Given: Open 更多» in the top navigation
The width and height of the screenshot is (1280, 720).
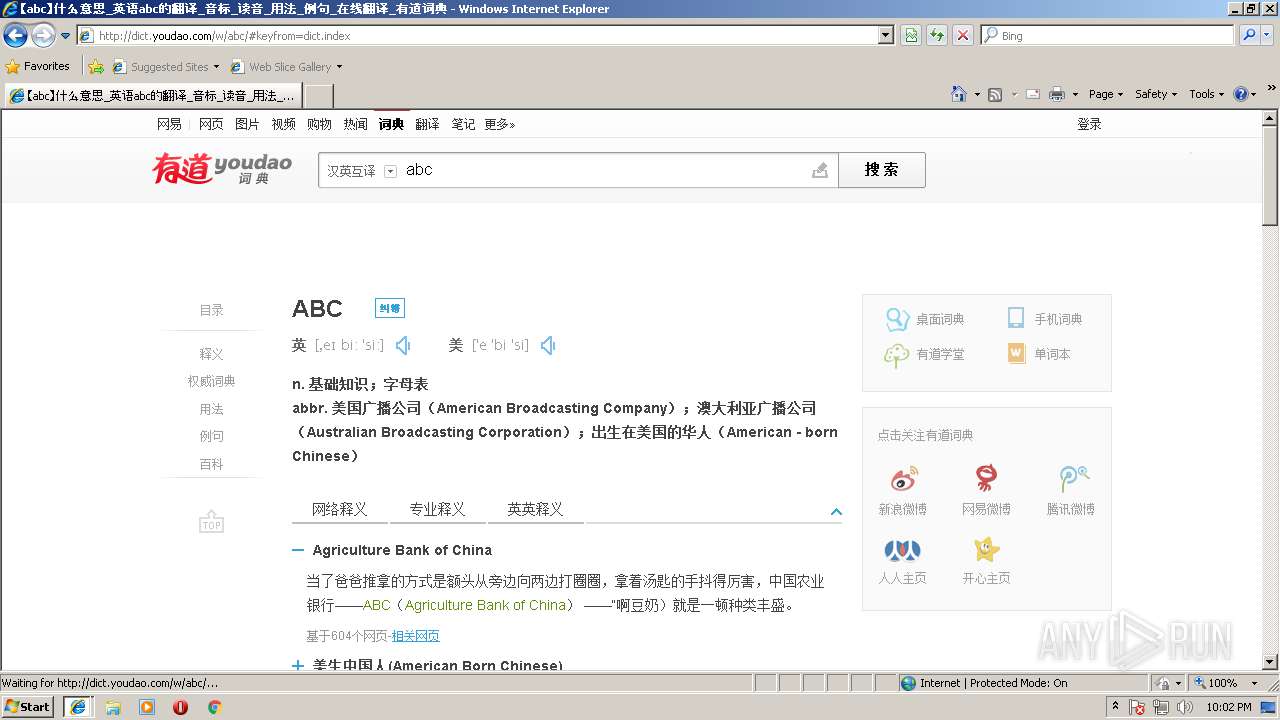Looking at the screenshot, I should point(499,124).
